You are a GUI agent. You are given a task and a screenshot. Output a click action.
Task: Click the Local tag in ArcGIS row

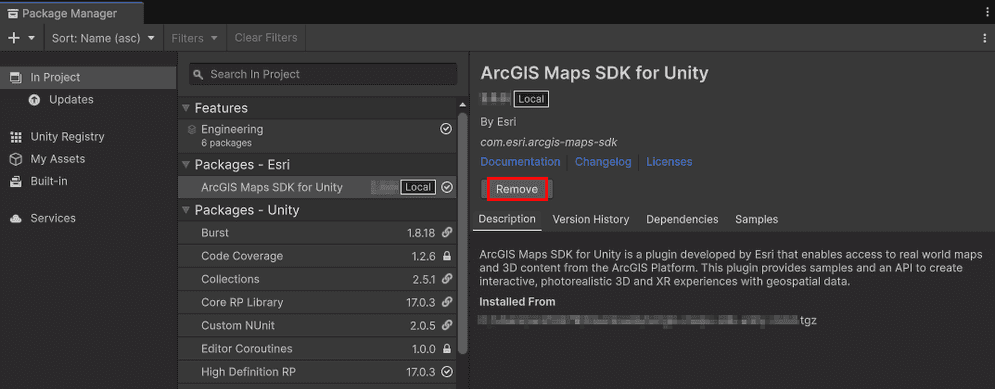[418, 187]
